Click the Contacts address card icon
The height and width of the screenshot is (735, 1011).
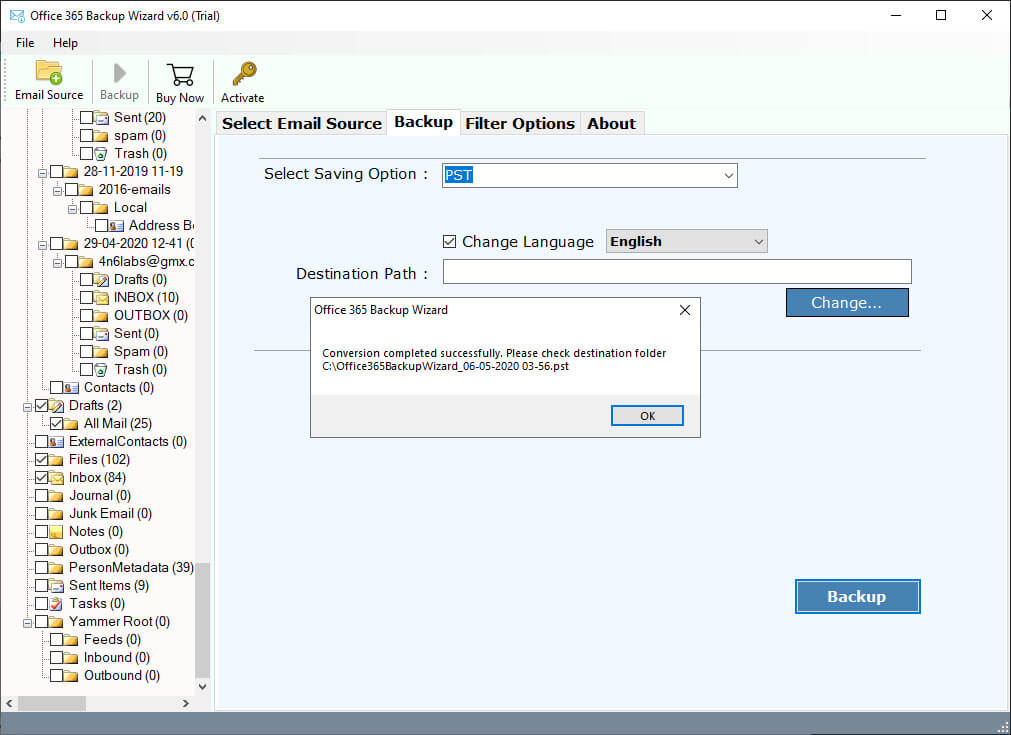coord(71,387)
